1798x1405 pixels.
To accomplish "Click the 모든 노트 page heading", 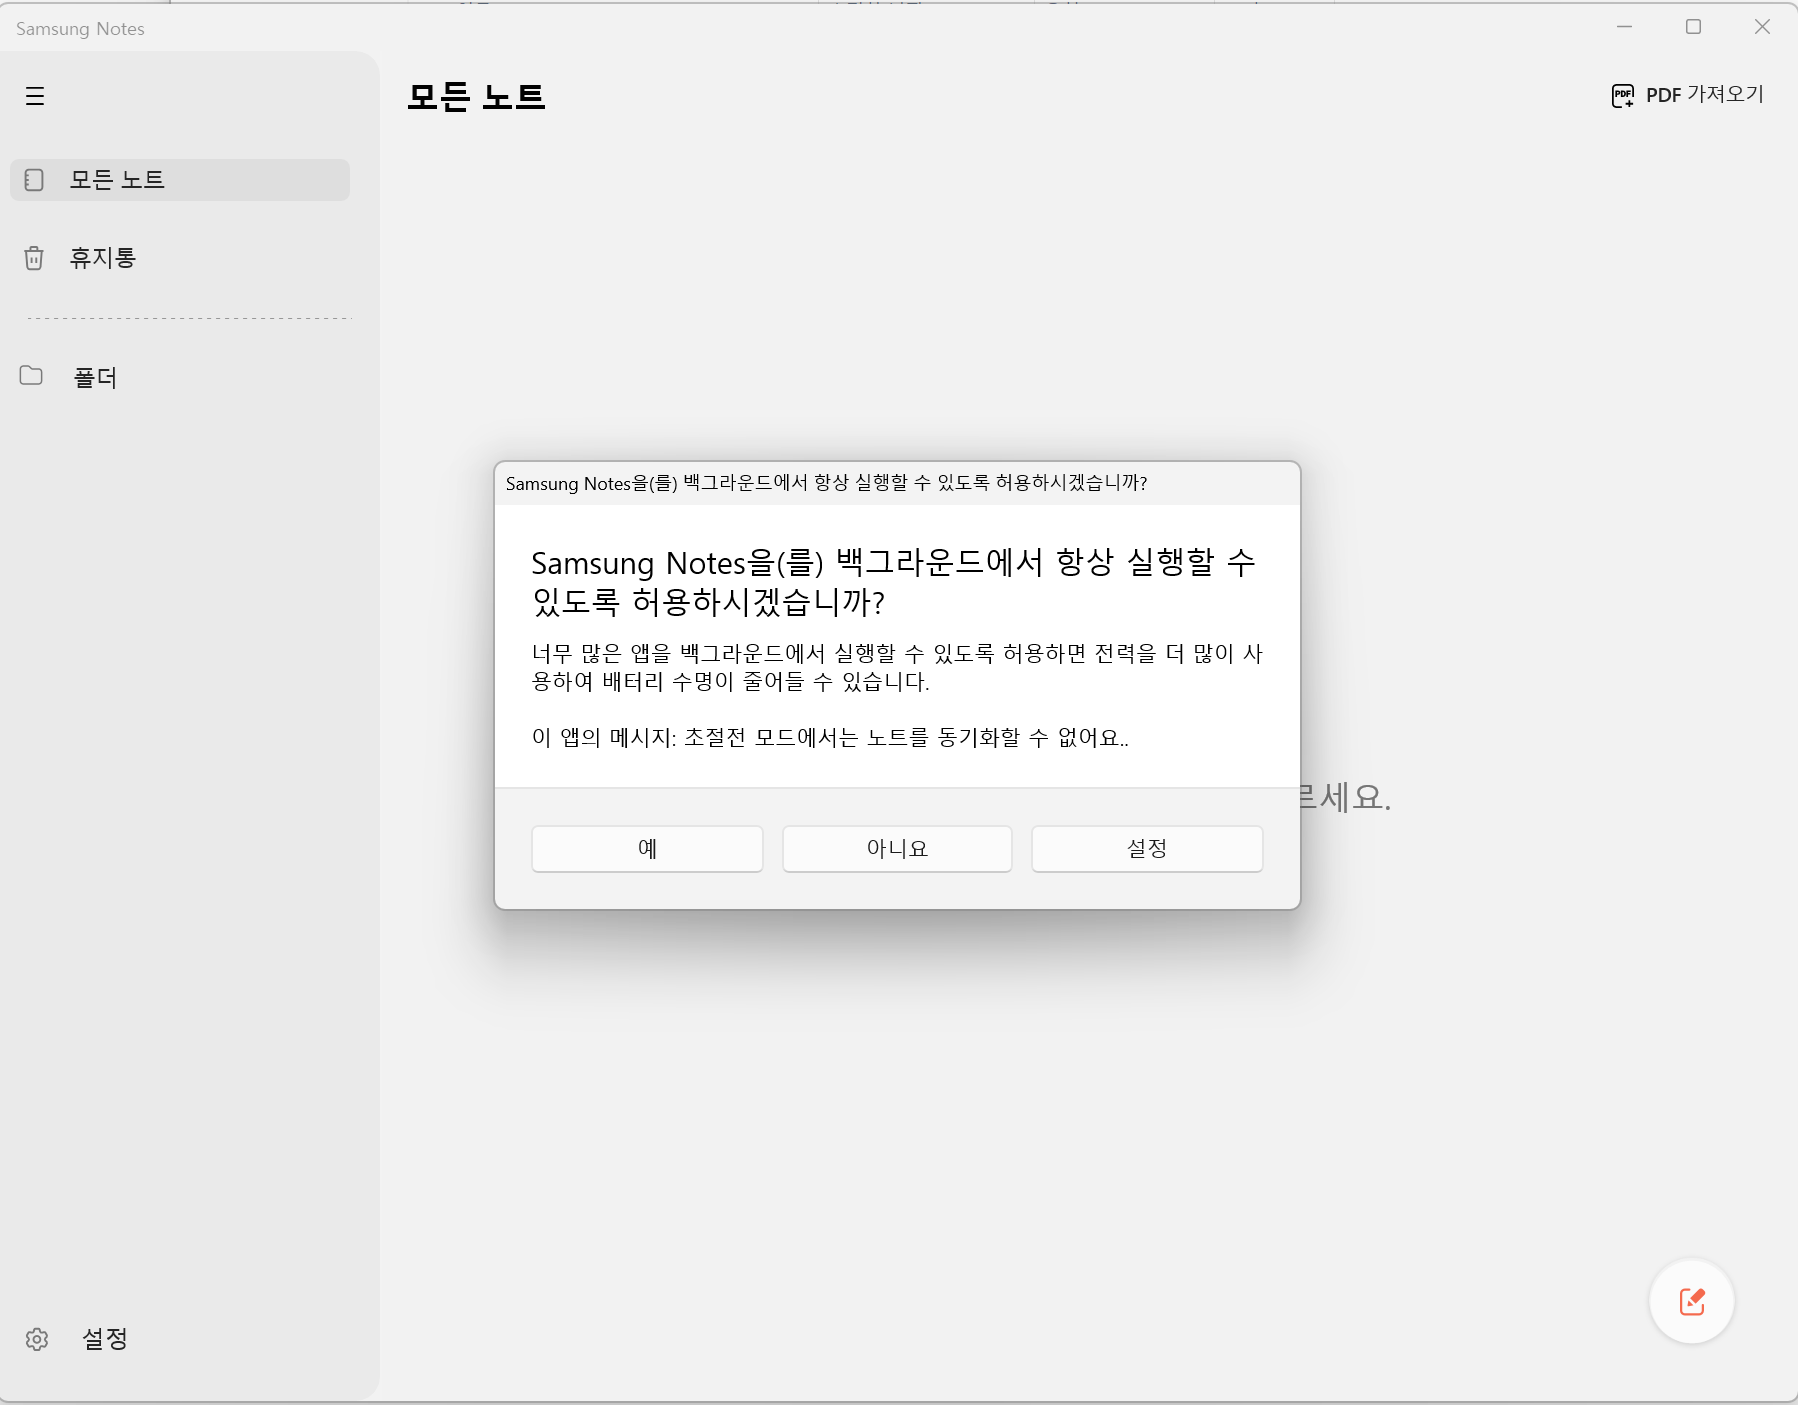I will pos(476,97).
